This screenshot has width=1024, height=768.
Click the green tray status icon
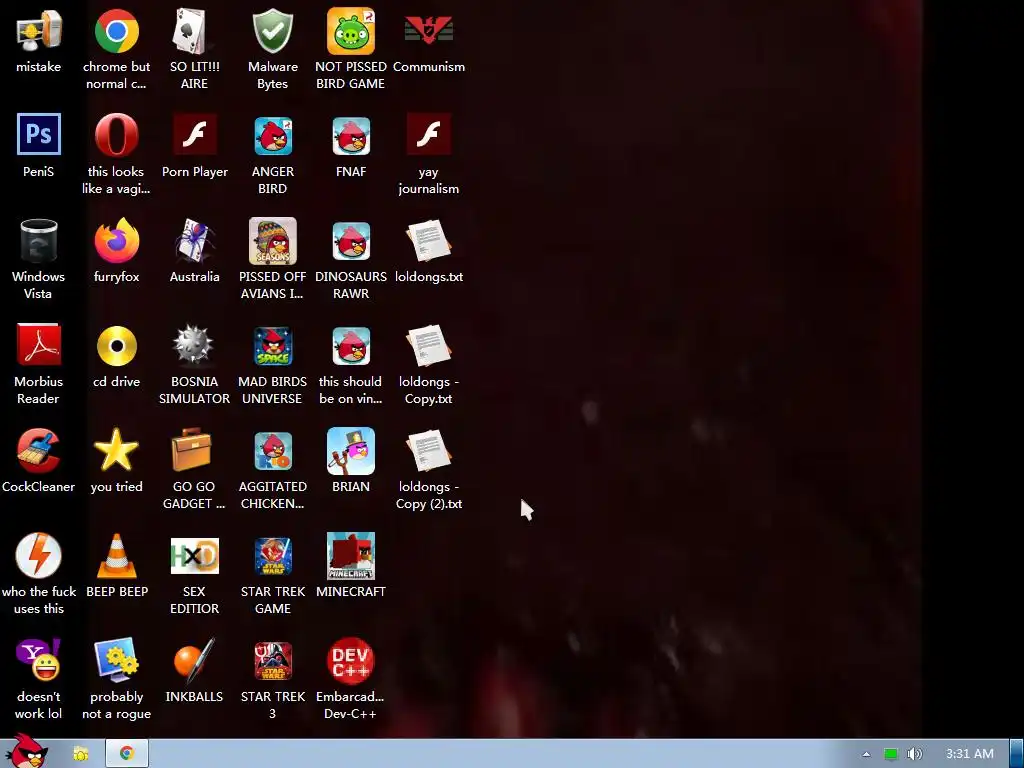click(891, 754)
